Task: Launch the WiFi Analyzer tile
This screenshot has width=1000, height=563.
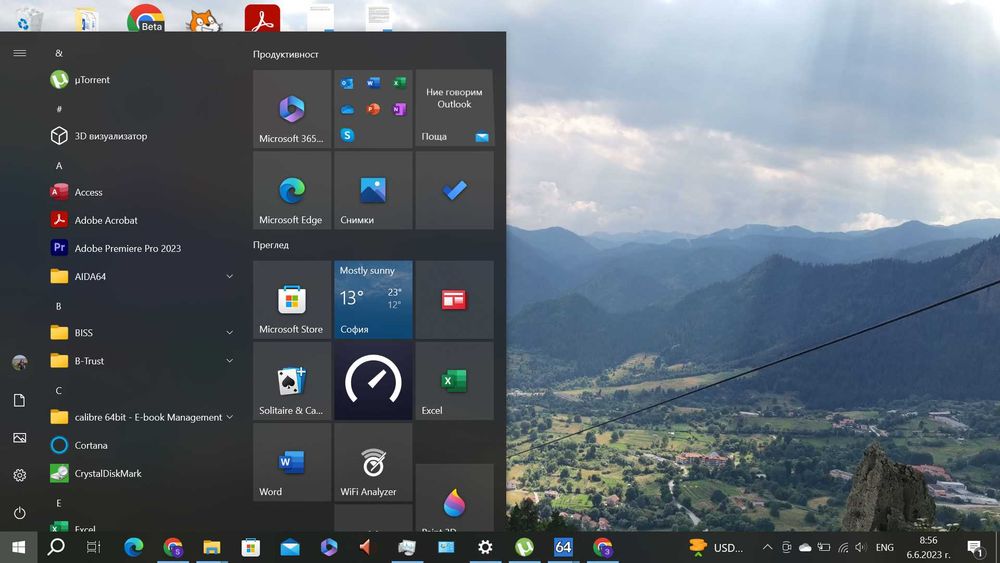Action: (x=373, y=462)
